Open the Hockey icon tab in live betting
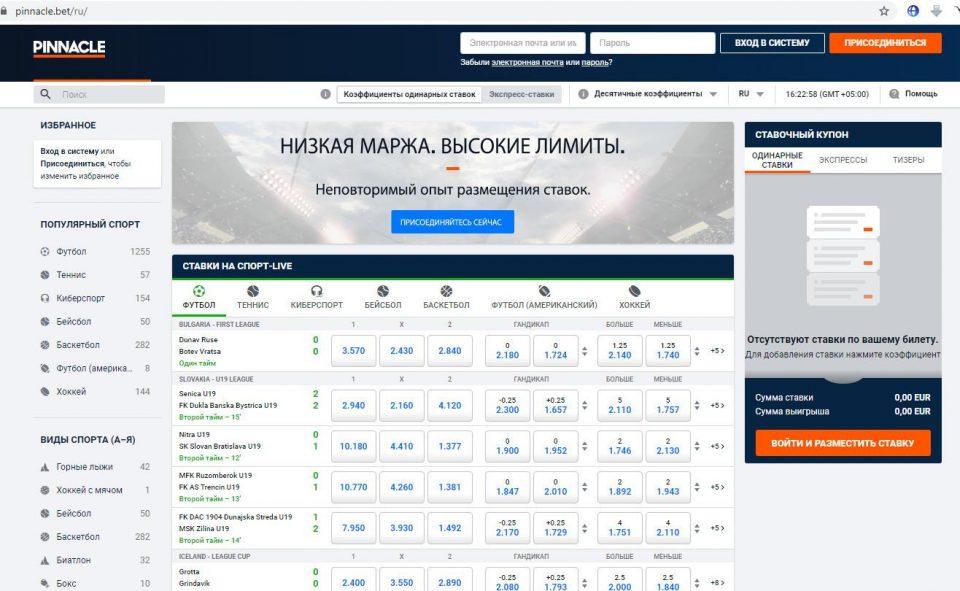 (634, 291)
